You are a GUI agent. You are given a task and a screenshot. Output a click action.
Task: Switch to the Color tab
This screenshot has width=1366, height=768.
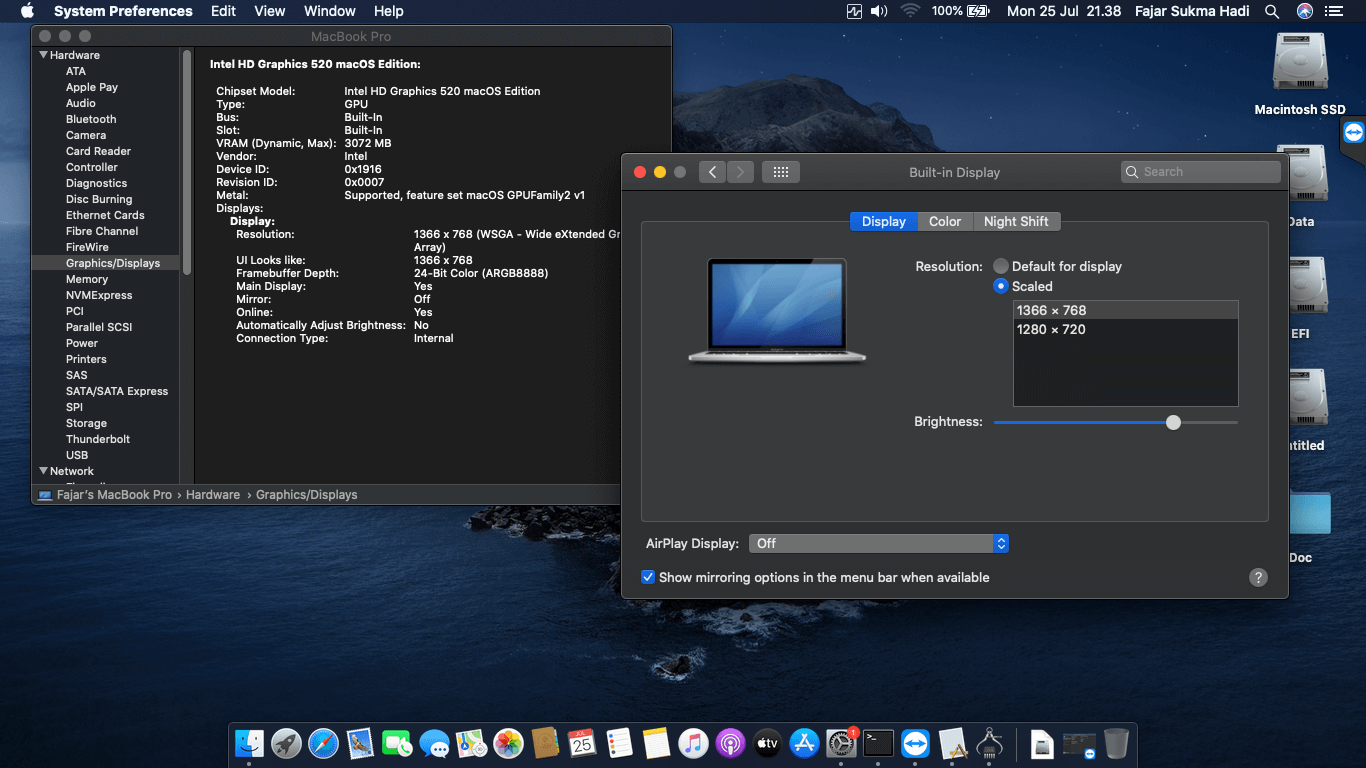click(945, 221)
